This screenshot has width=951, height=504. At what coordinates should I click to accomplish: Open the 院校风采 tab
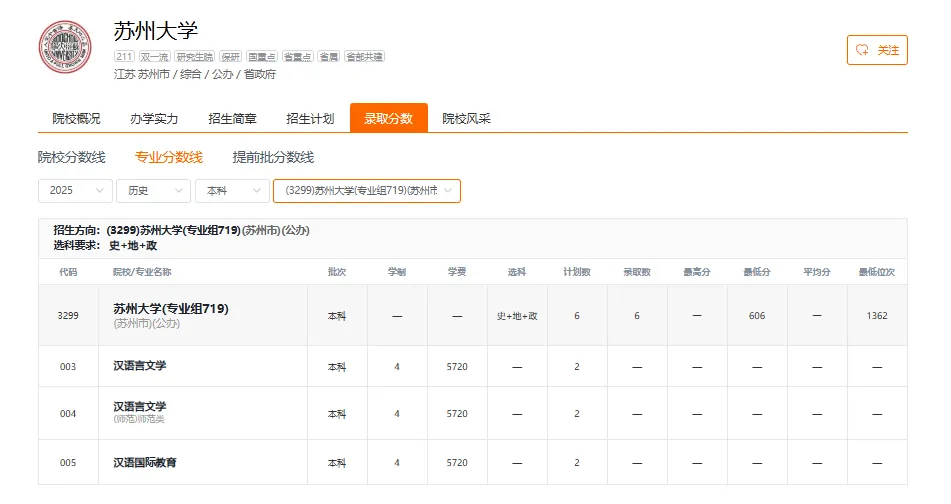pyautogui.click(x=466, y=118)
